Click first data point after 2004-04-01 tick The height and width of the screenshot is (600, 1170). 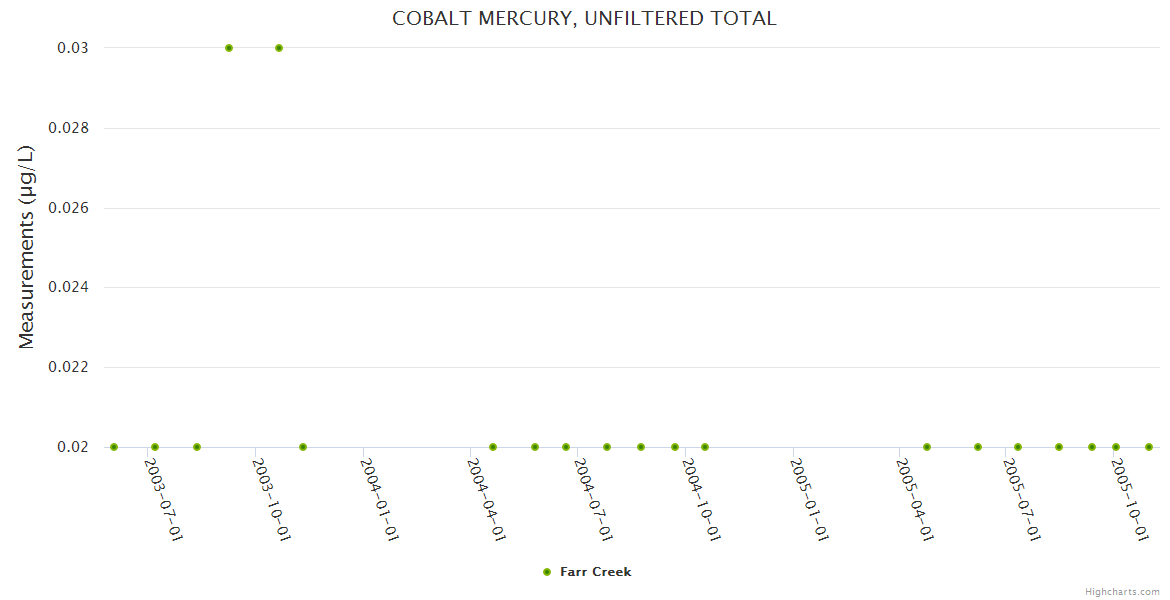click(x=493, y=447)
